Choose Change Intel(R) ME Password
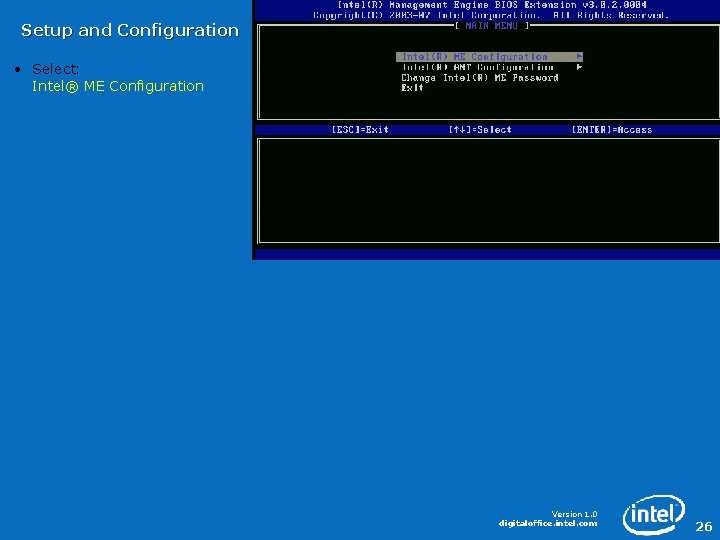This screenshot has width=720, height=540. tap(480, 78)
